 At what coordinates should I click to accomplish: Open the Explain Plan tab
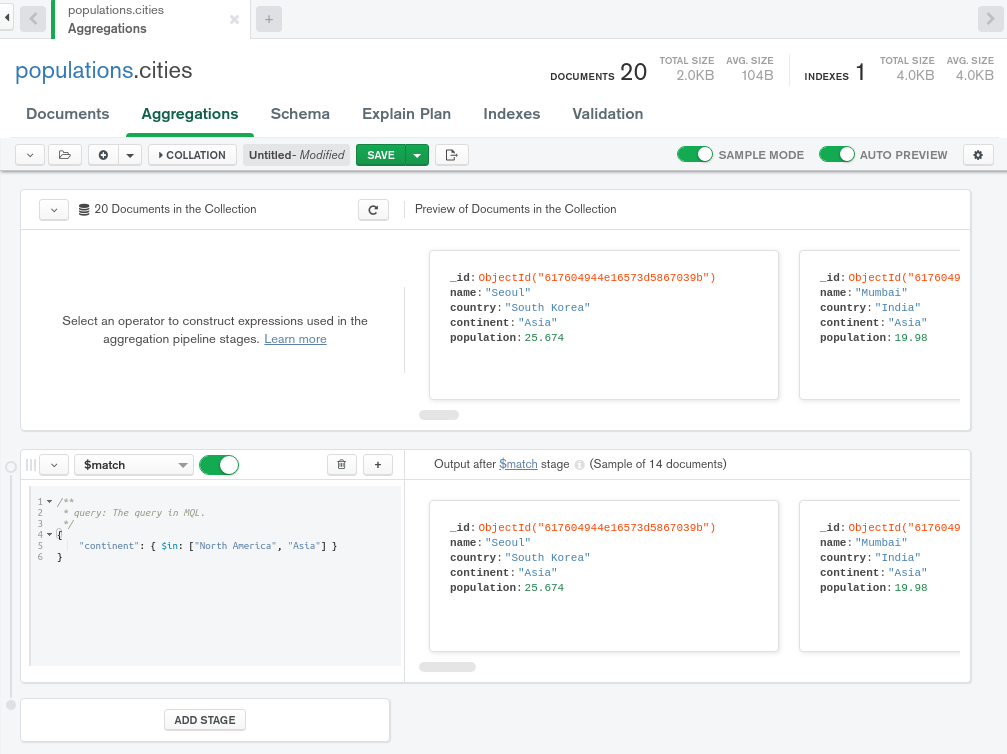click(x=406, y=114)
